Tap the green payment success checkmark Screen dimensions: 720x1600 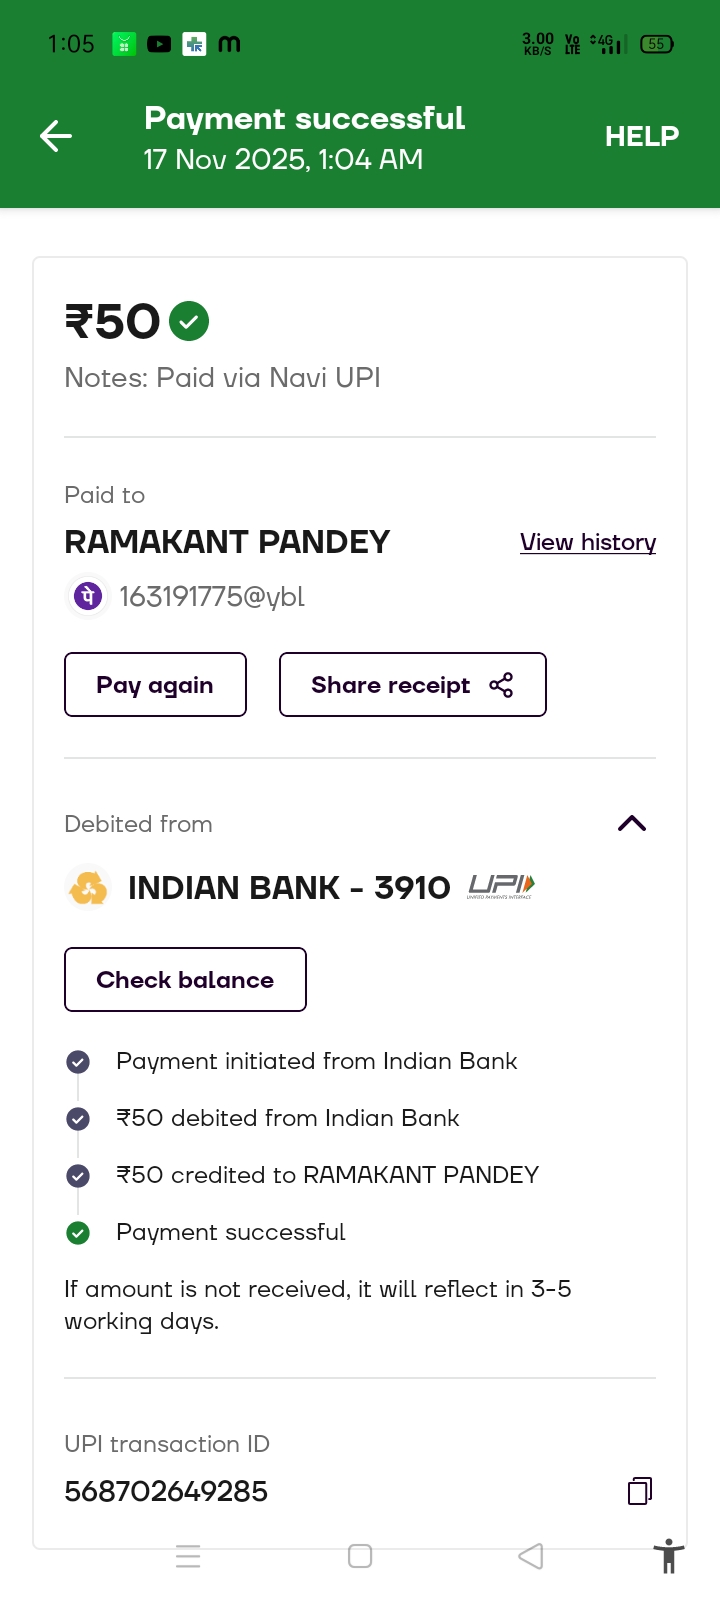tap(189, 322)
